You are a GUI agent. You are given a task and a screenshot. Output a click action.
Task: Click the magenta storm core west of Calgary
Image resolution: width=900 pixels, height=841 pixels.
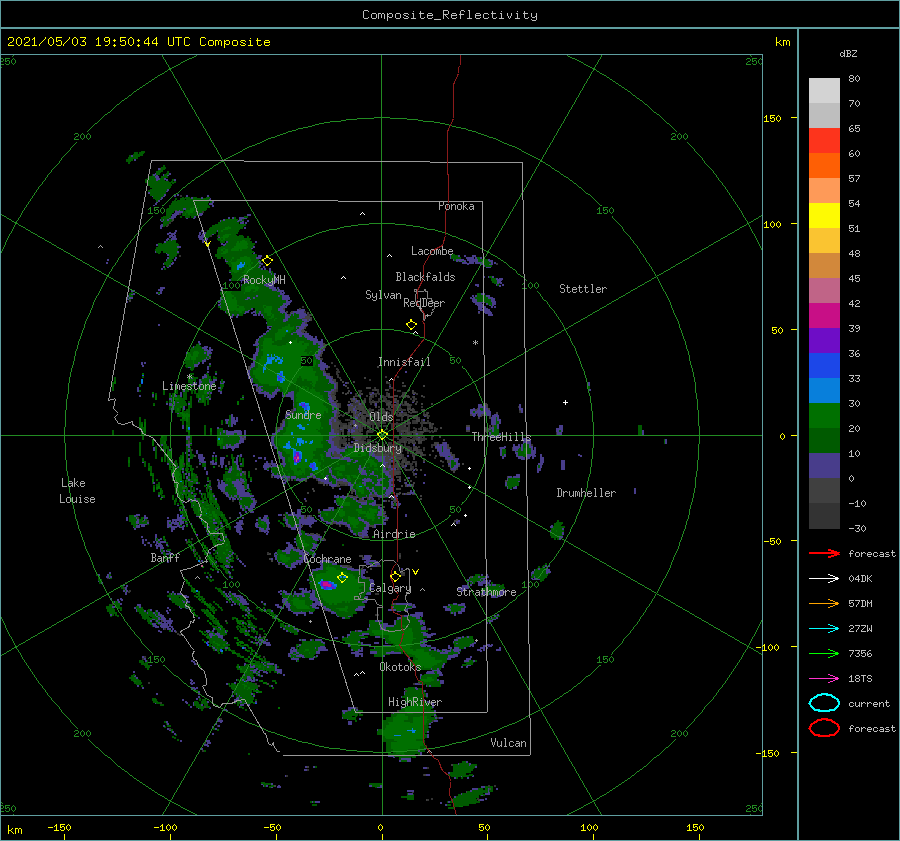327,584
